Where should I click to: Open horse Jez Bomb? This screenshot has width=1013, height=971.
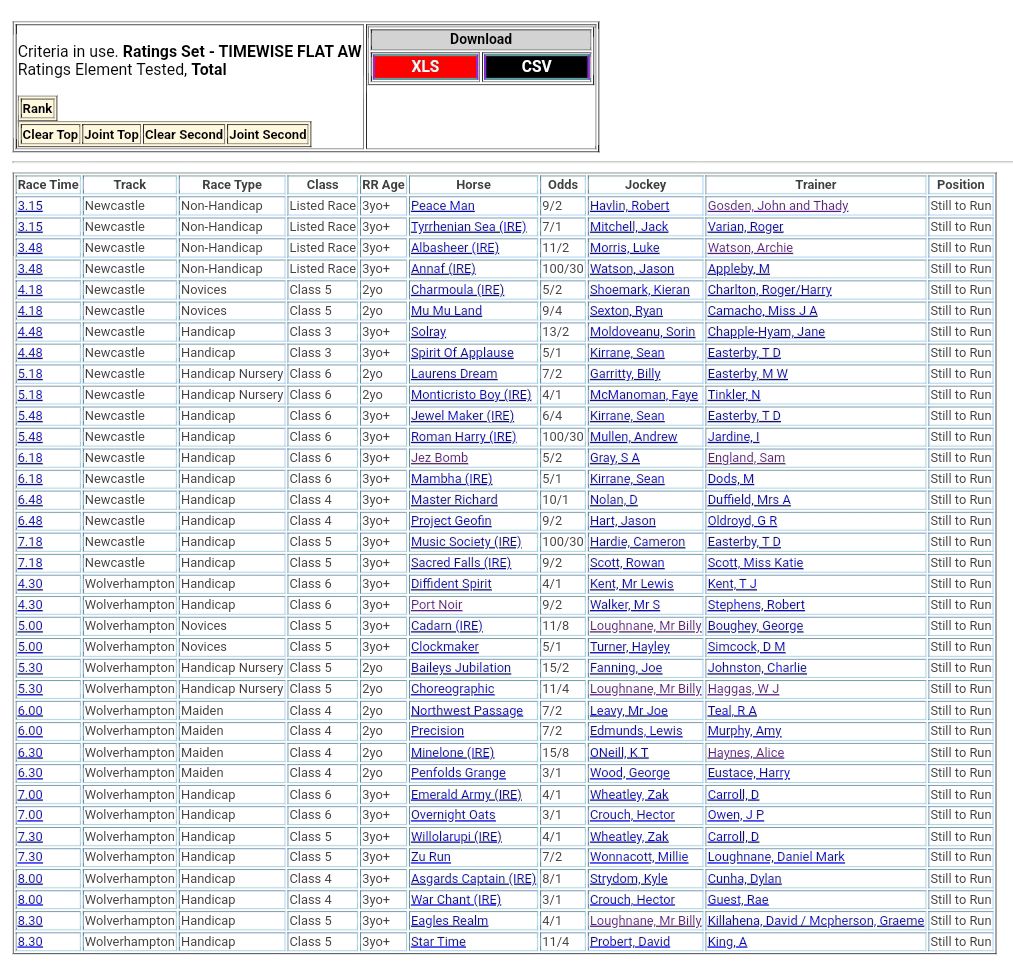tap(439, 458)
